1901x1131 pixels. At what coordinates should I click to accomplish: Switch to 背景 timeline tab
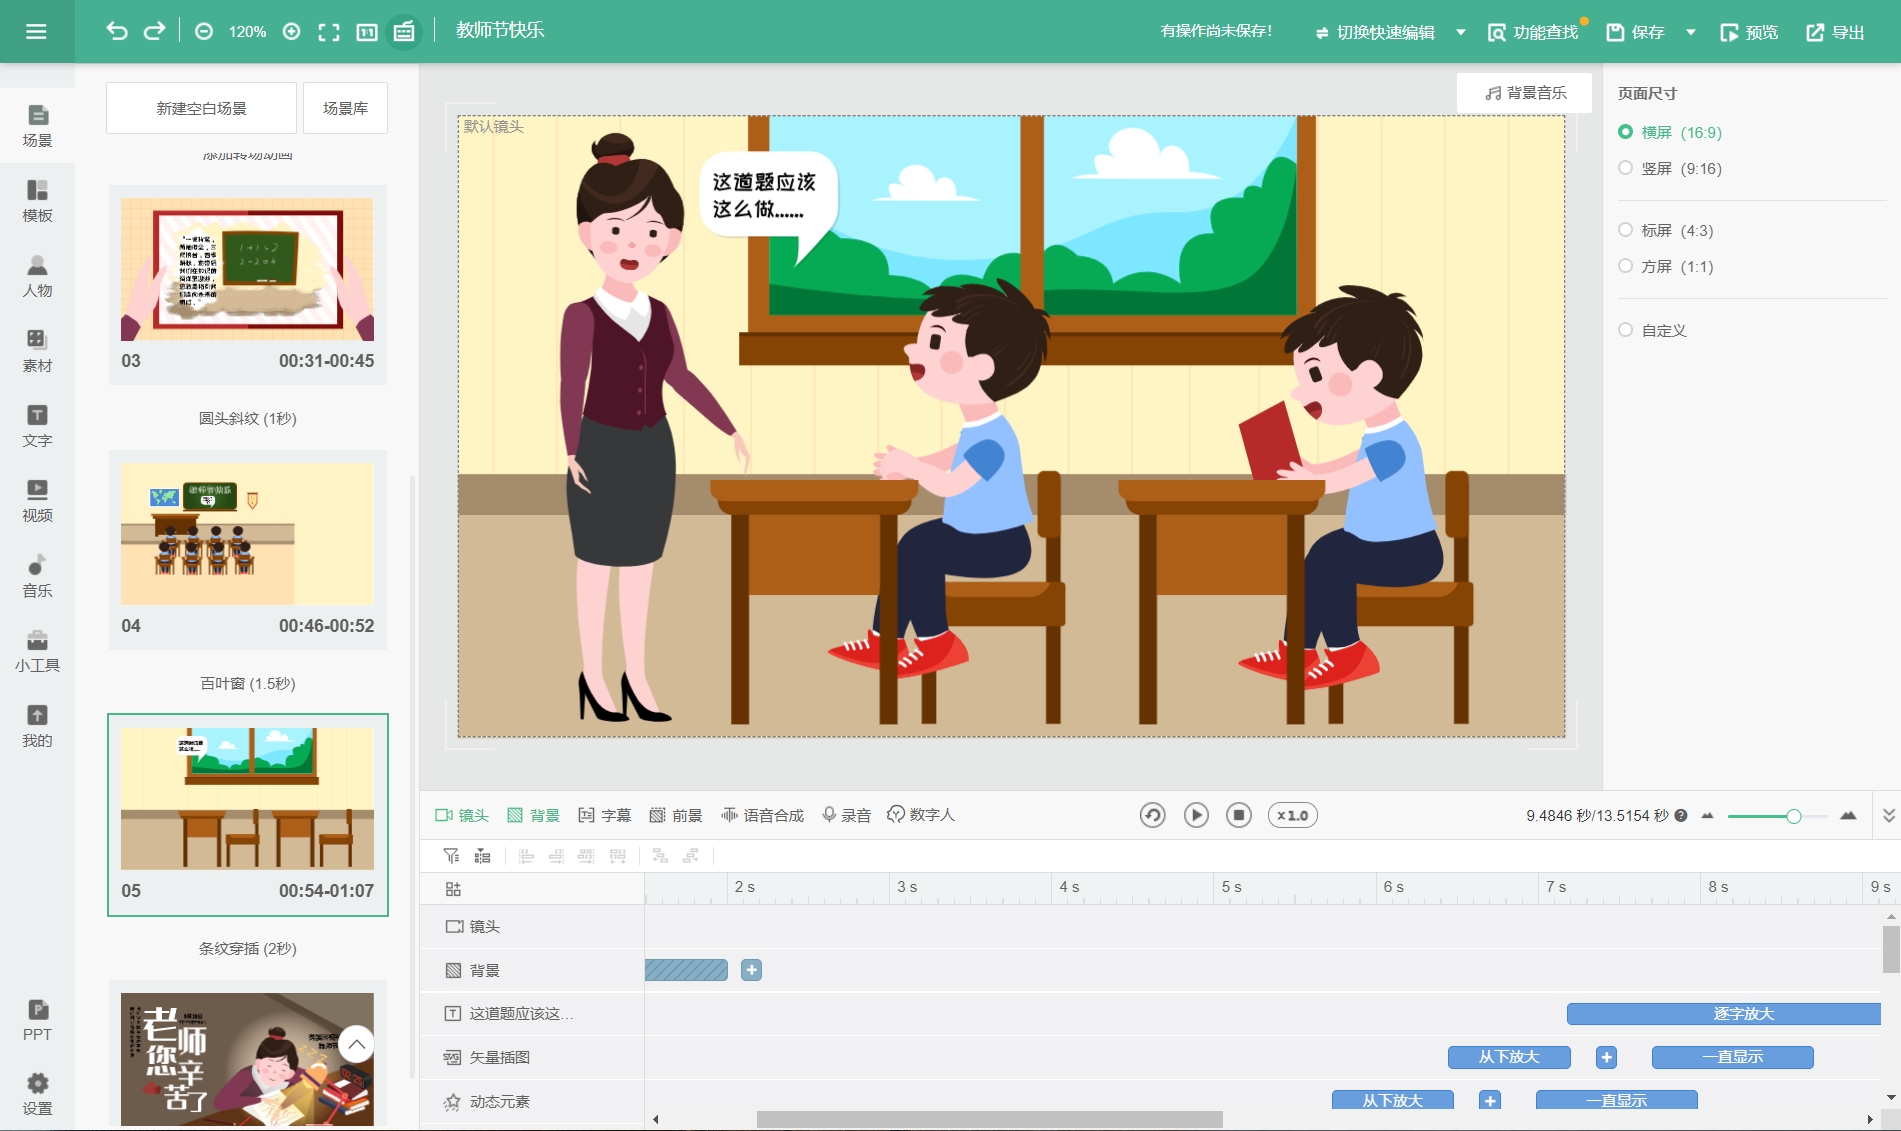click(x=533, y=815)
